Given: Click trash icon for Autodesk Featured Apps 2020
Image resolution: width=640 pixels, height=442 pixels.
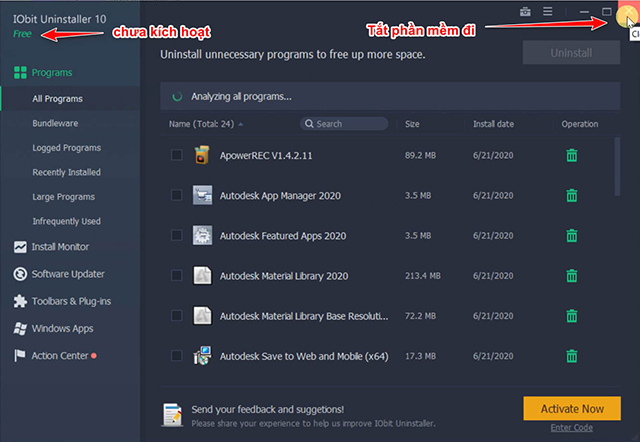Looking at the screenshot, I should coord(572,235).
